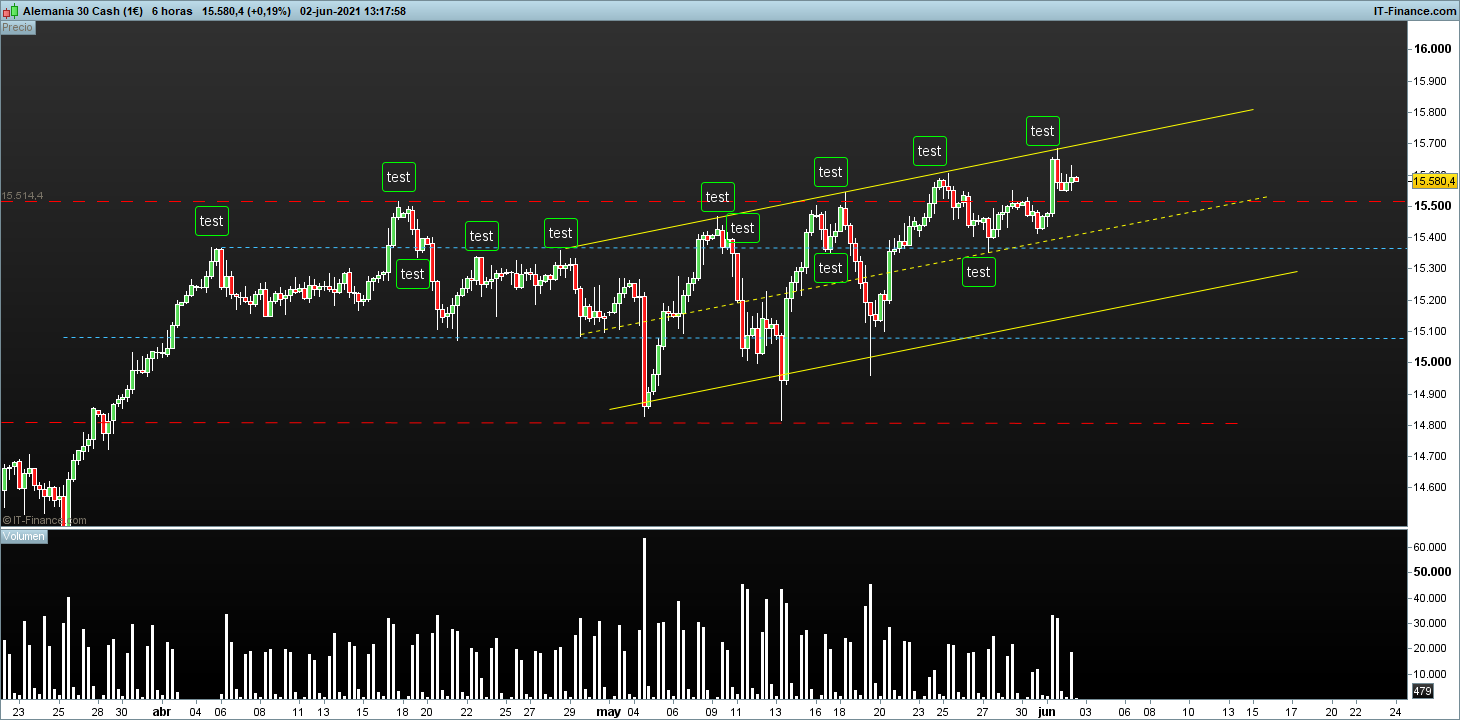Image resolution: width=1460 pixels, height=720 pixels.
Task: Click the 15.580,4 (+0,19%) quote in header
Action: click(x=247, y=10)
